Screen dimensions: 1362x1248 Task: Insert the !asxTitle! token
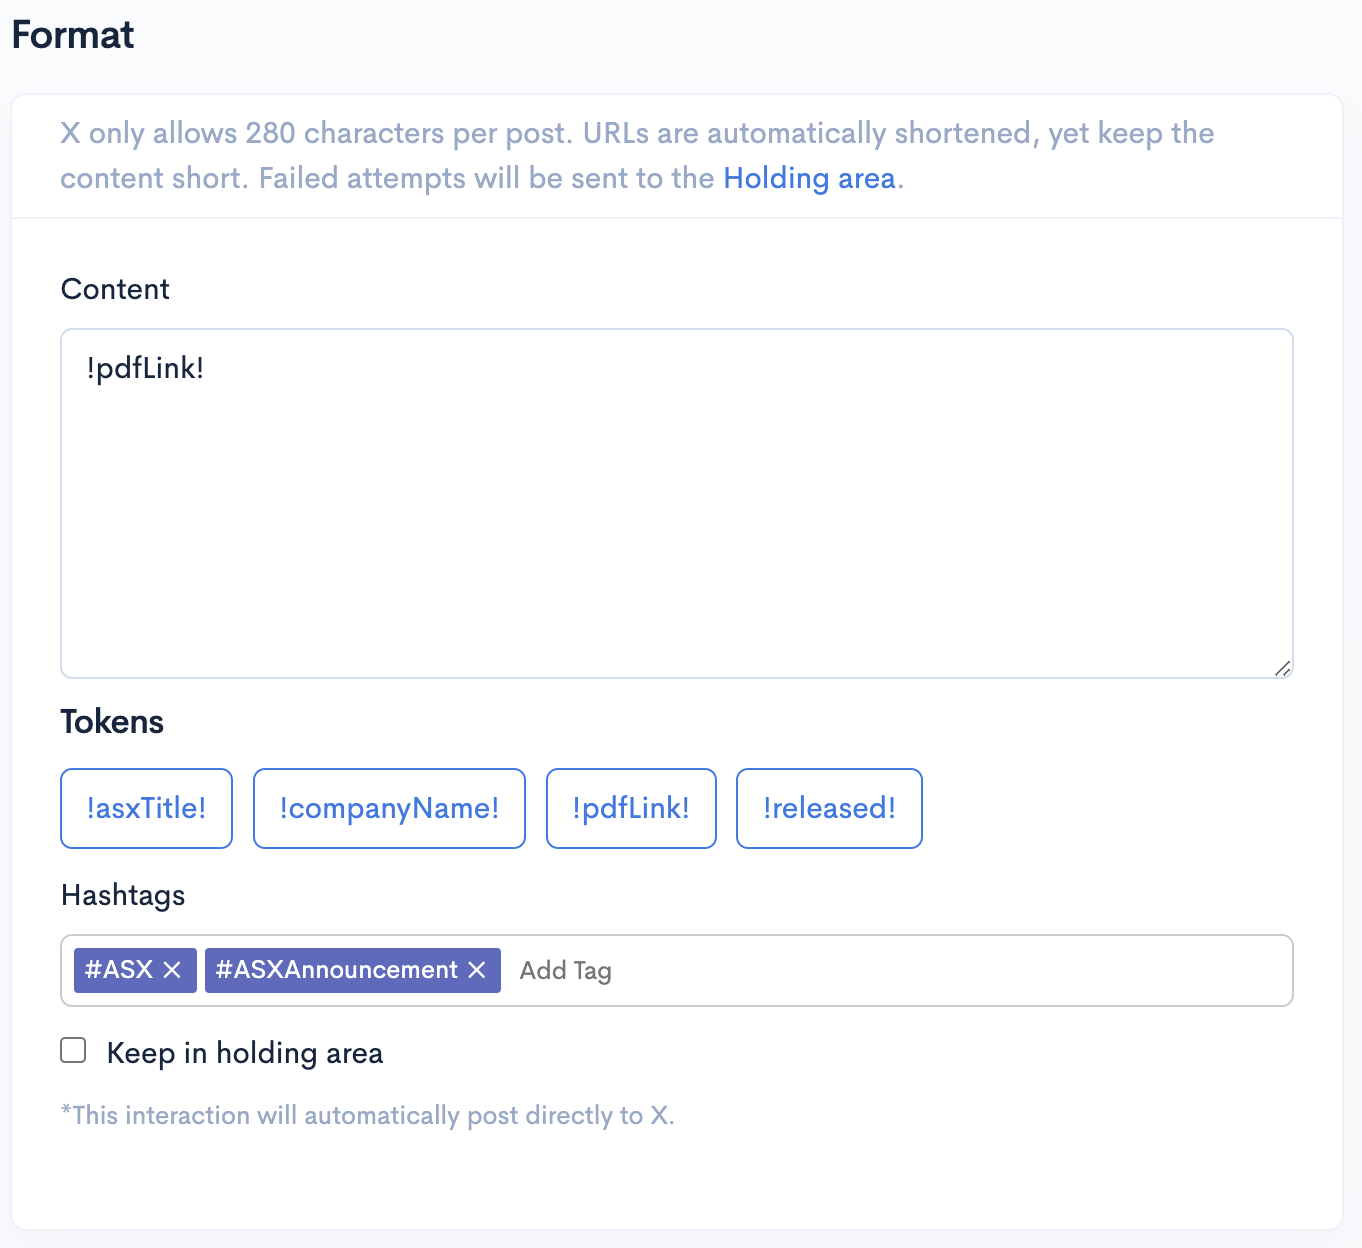pyautogui.click(x=146, y=808)
